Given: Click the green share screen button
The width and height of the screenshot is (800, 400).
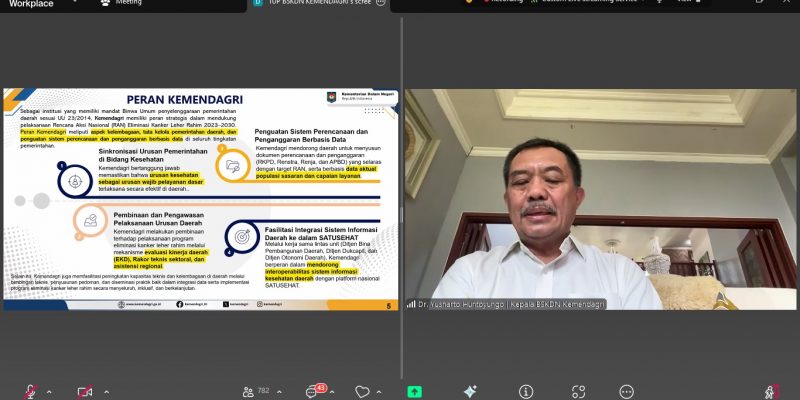Looking at the screenshot, I should (x=414, y=392).
